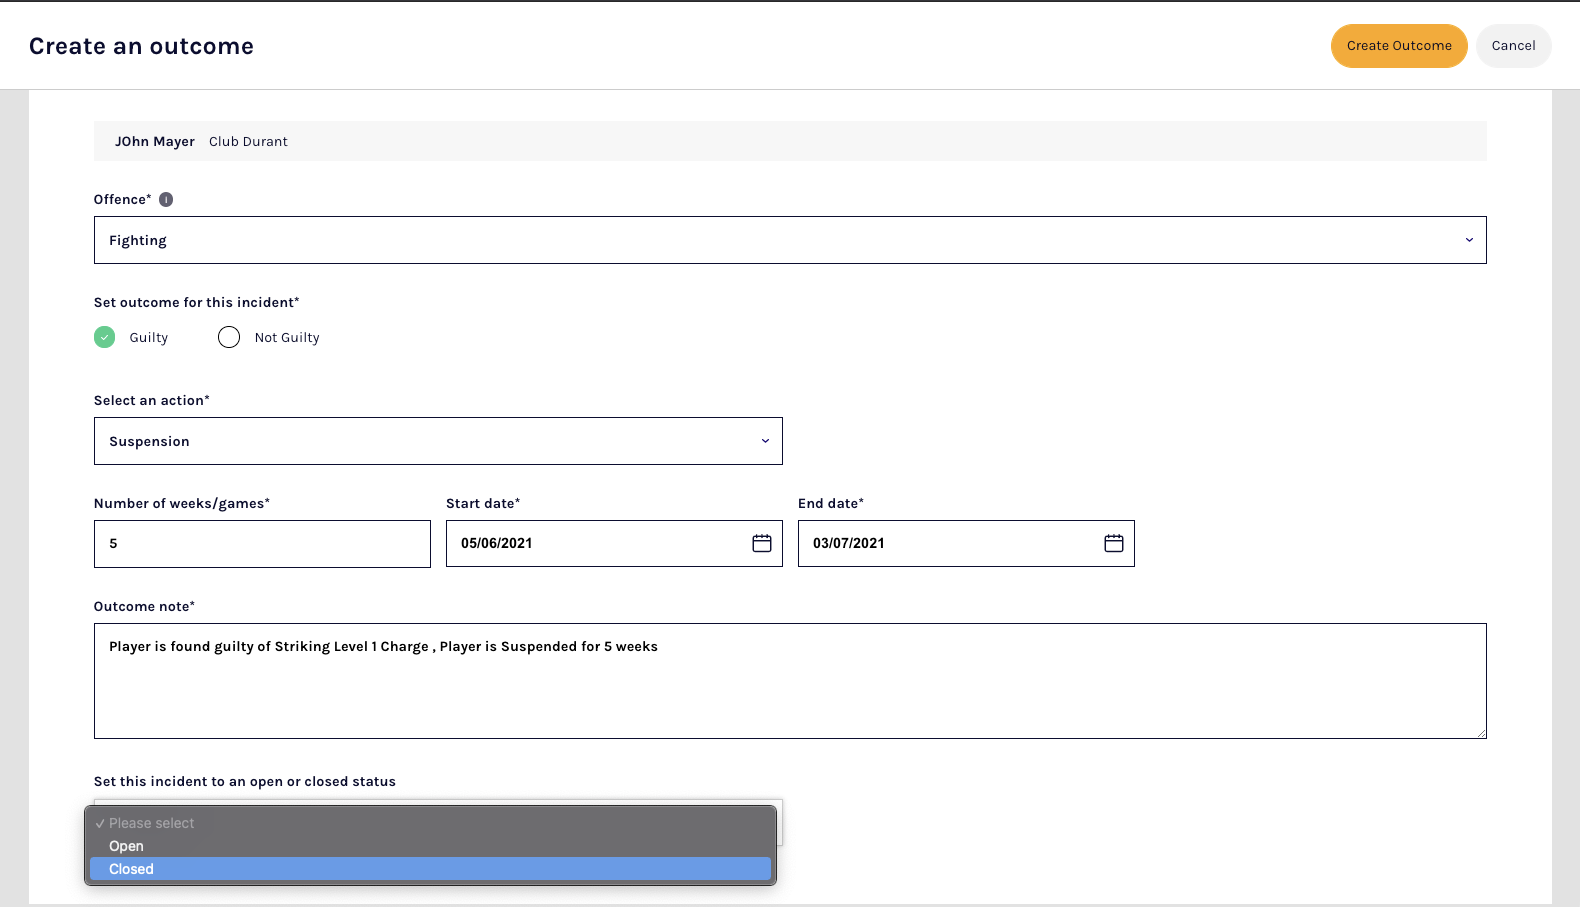Click the Offence info icon
The width and height of the screenshot is (1580, 907).
[x=166, y=199]
